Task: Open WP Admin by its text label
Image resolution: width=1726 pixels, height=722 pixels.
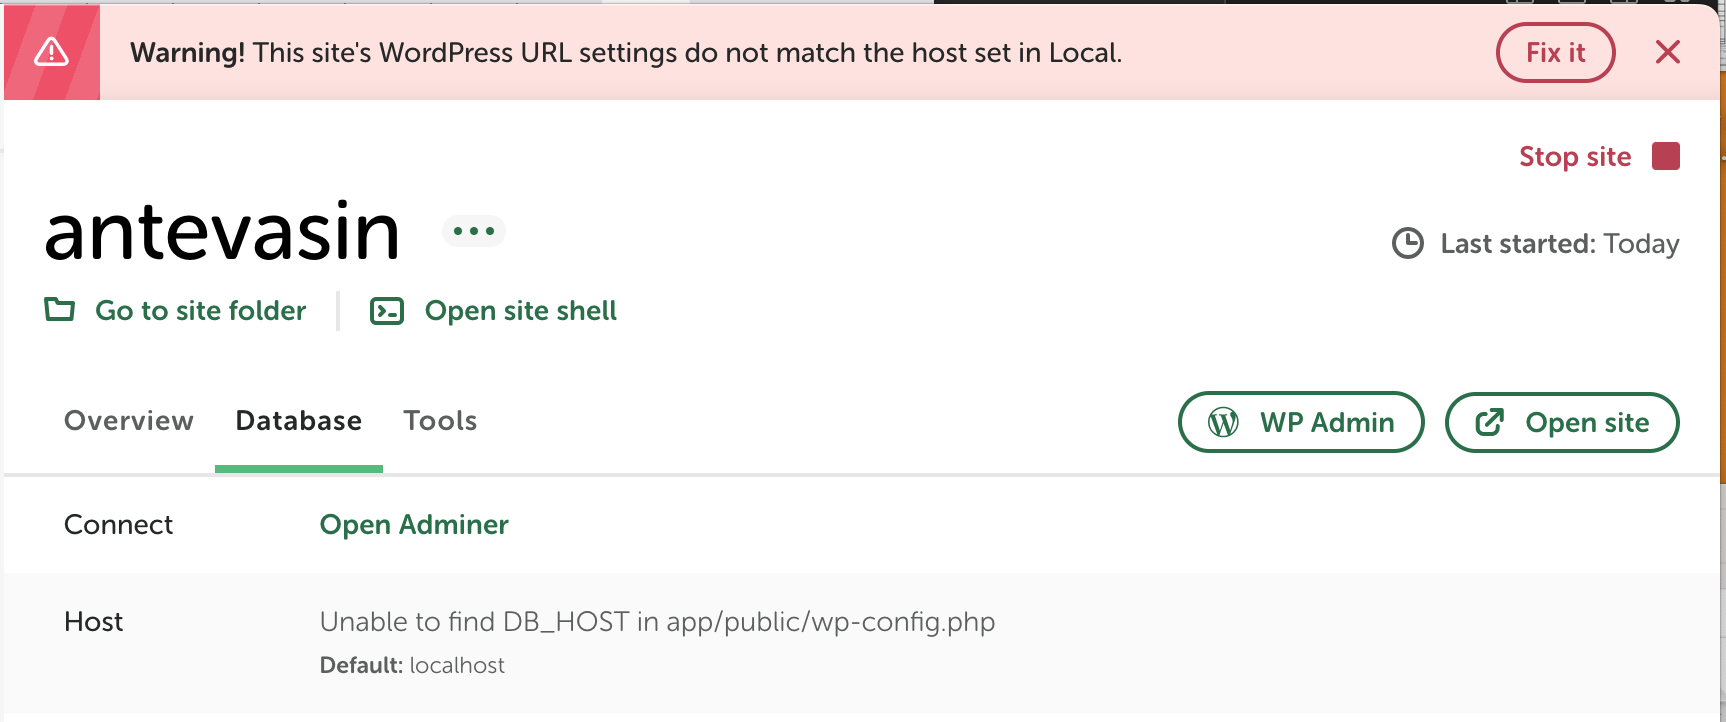Action: [1326, 423]
